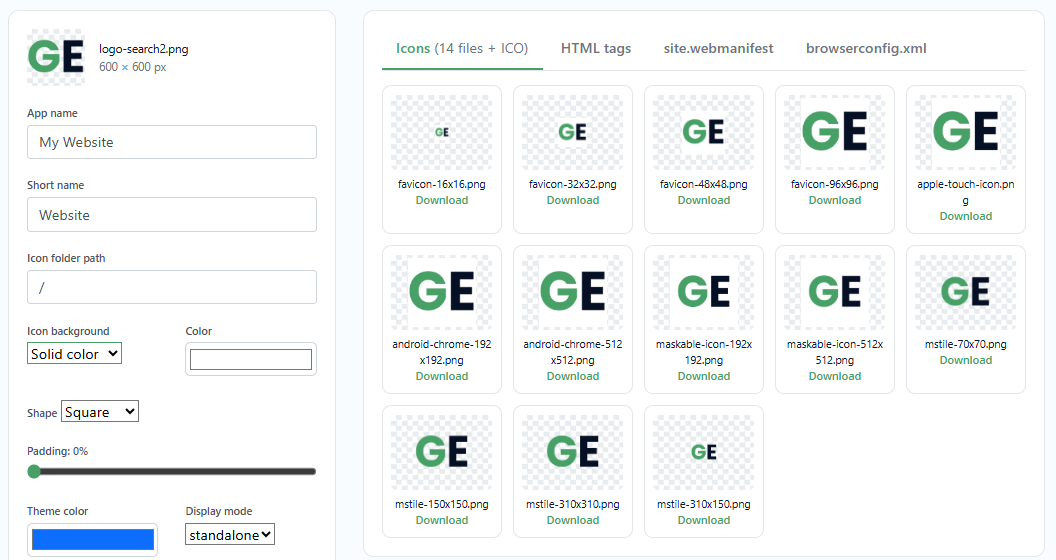This screenshot has height=560, width=1056.
Task: Click the maskable-icon-512x512.png preview image
Action: [834, 292]
